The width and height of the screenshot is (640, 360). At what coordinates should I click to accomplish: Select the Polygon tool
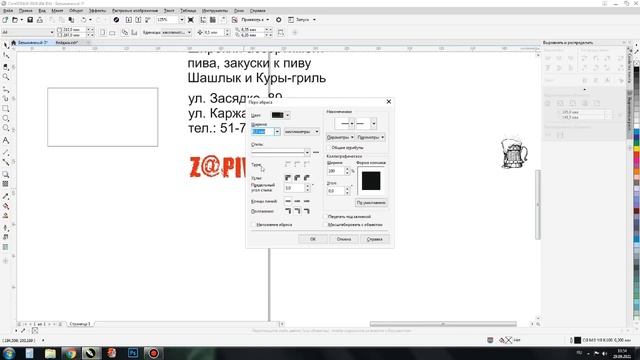tap(6, 128)
